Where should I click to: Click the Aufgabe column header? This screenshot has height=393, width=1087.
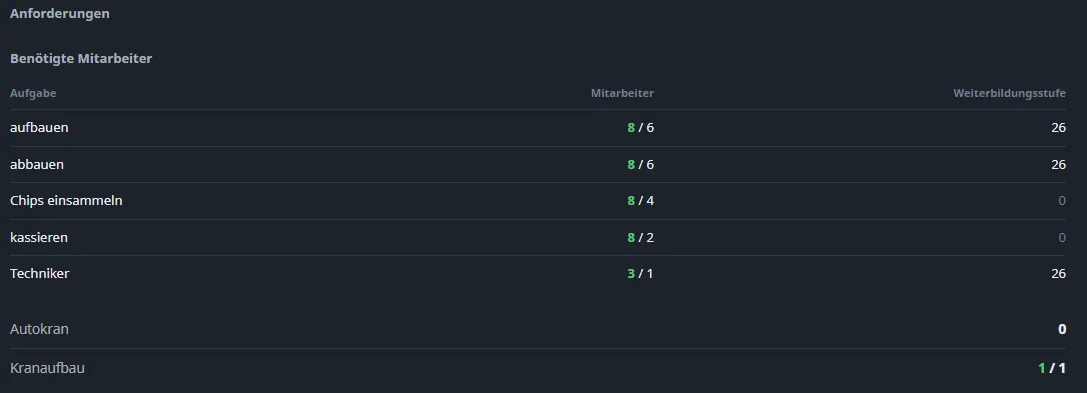coord(33,93)
